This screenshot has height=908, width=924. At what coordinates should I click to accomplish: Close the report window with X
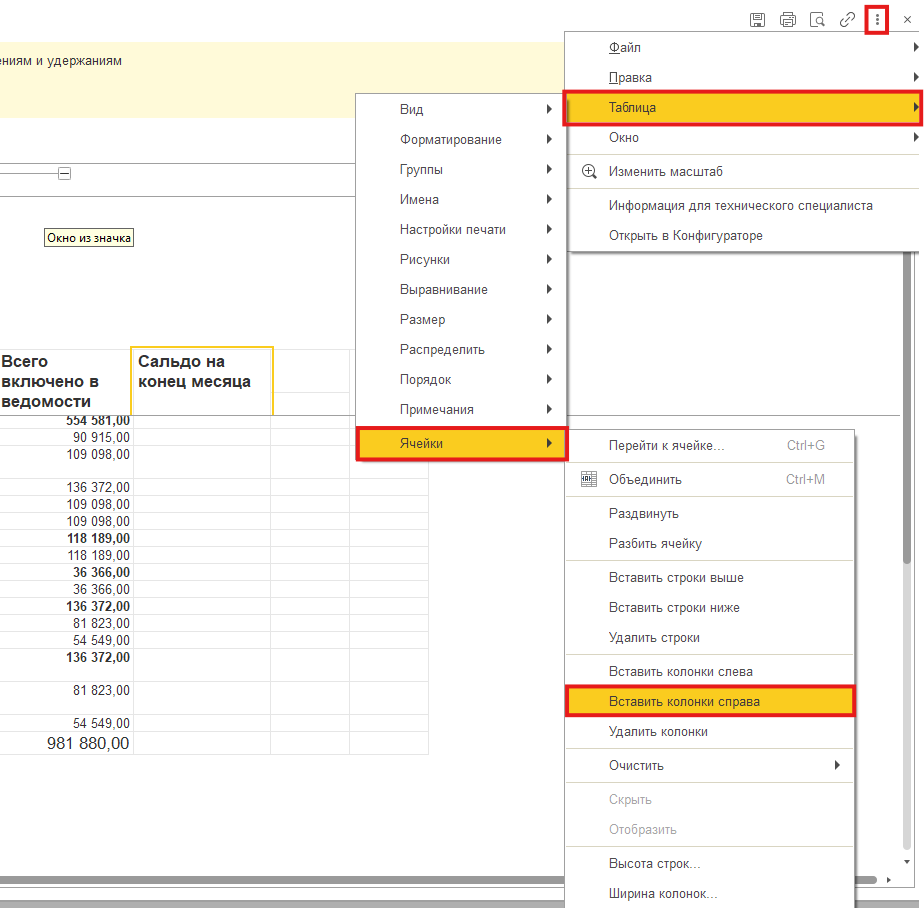pyautogui.click(x=908, y=20)
